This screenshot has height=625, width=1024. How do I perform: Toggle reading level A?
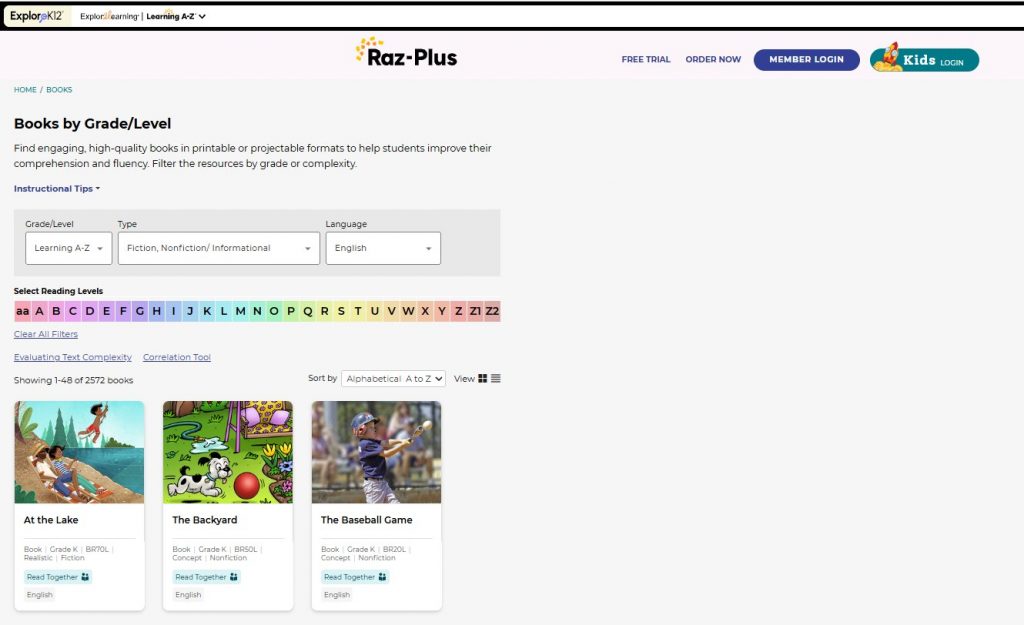pos(39,312)
